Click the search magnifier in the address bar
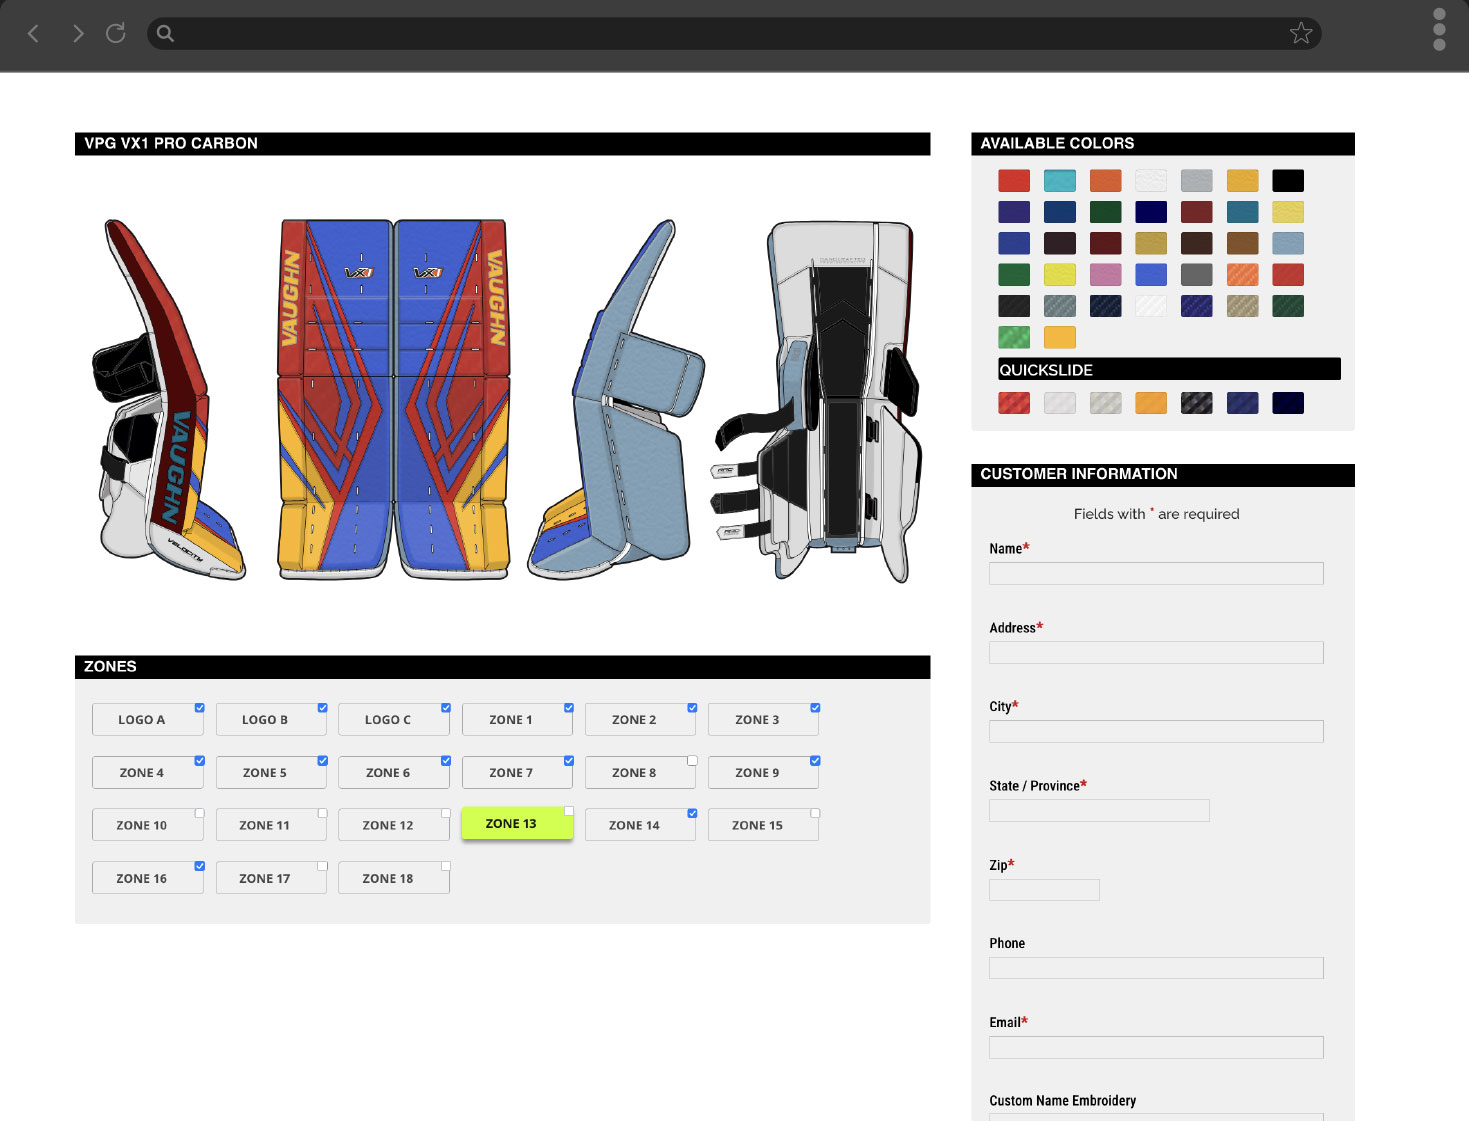 tap(164, 33)
